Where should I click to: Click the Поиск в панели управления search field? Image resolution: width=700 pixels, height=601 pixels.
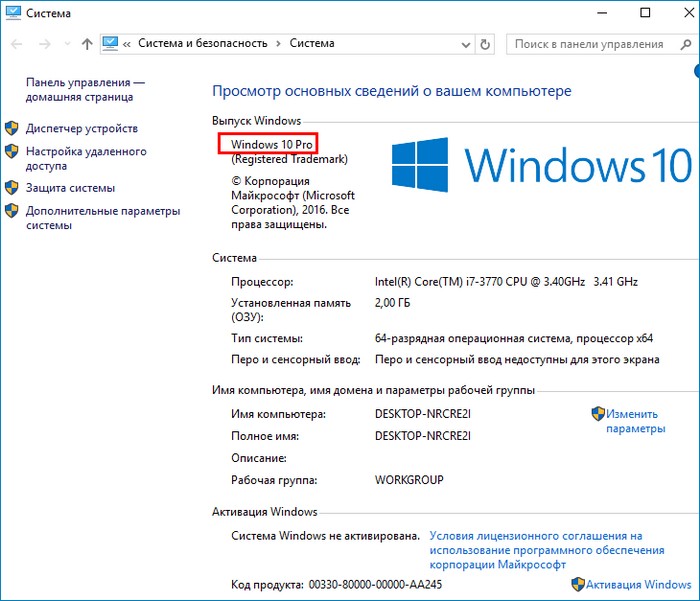[x=590, y=44]
